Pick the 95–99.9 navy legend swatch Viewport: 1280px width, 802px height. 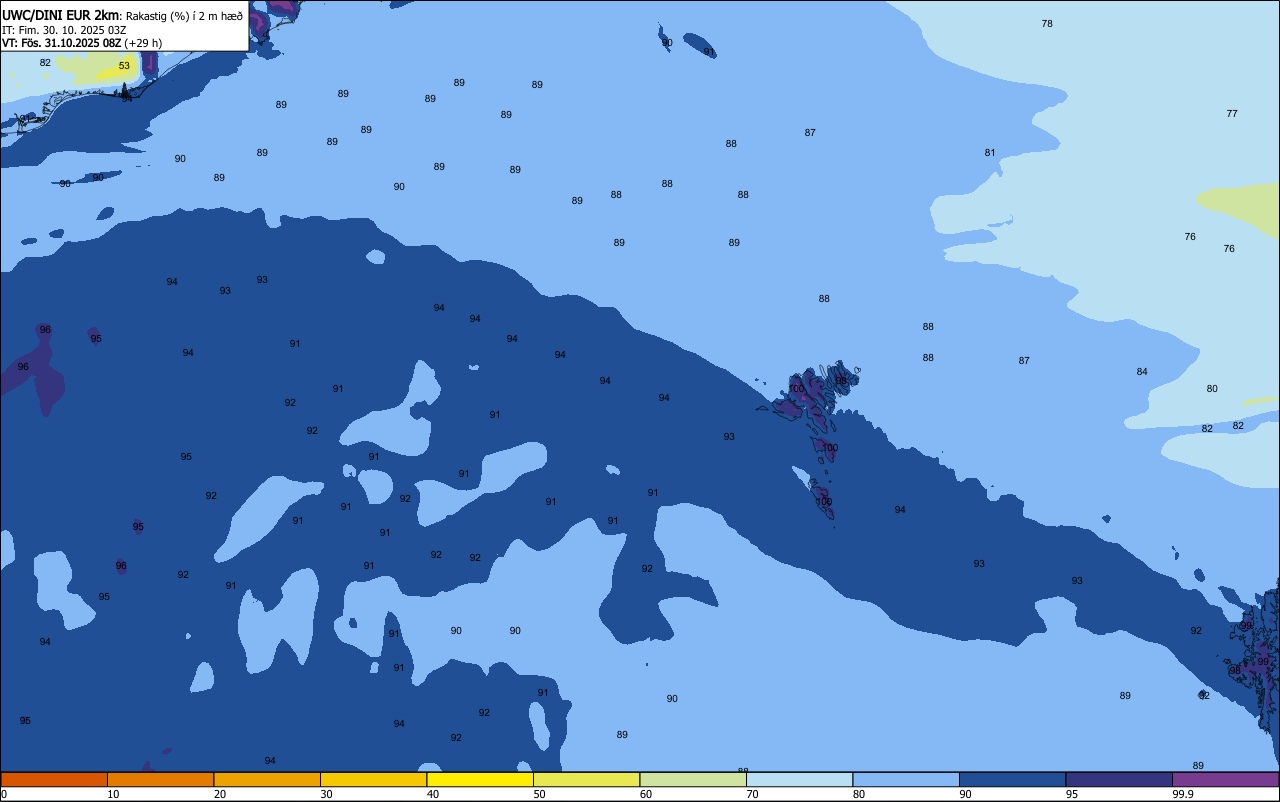[x=1119, y=779]
